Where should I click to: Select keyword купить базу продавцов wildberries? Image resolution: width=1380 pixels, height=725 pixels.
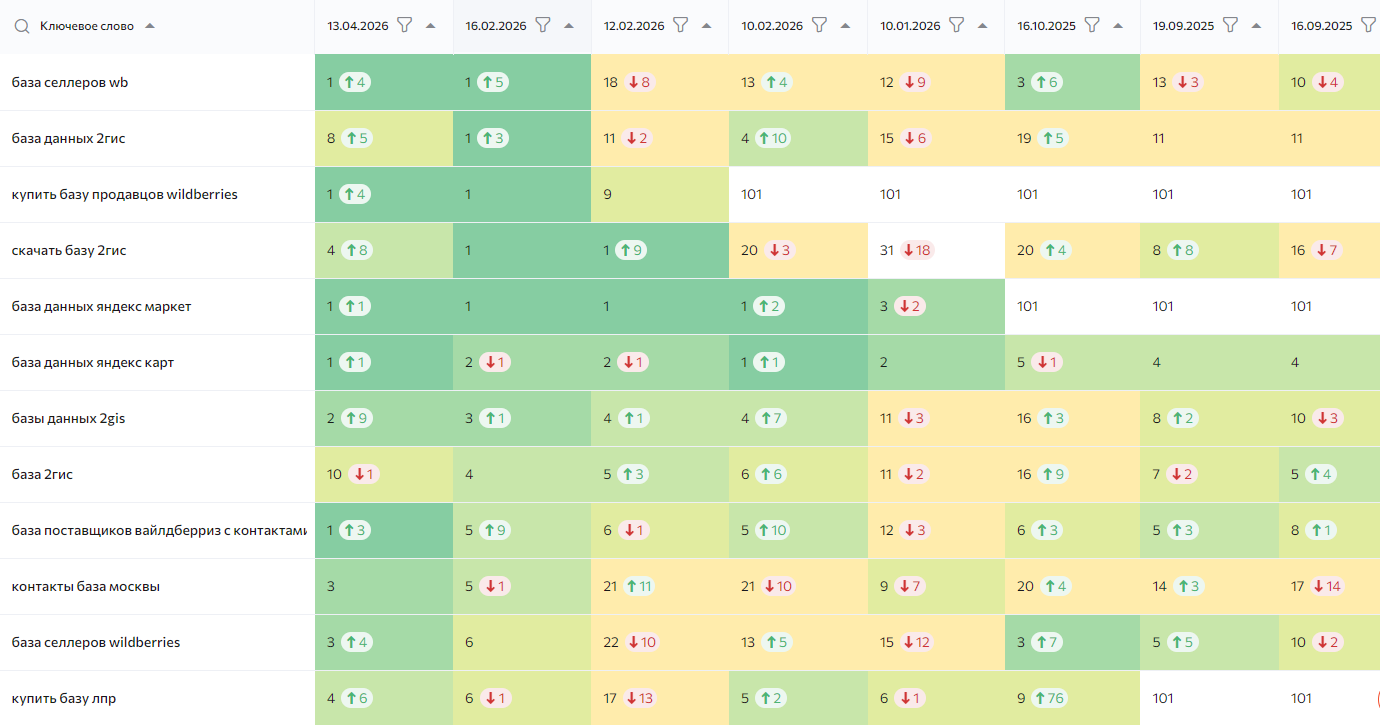[125, 194]
